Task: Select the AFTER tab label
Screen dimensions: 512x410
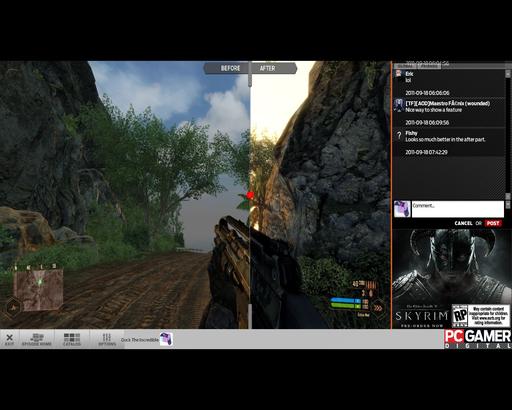Action: coord(267,68)
